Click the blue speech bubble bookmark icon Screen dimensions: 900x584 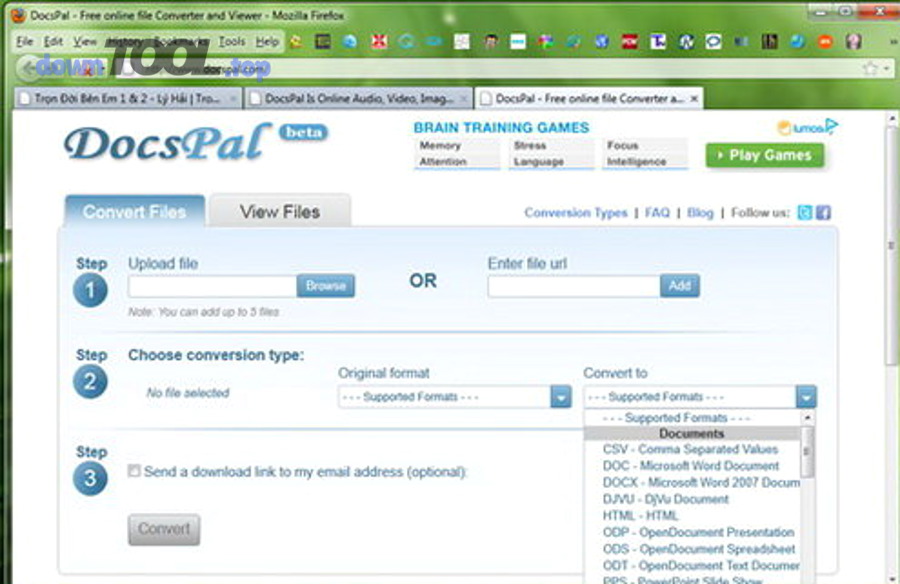click(x=713, y=41)
